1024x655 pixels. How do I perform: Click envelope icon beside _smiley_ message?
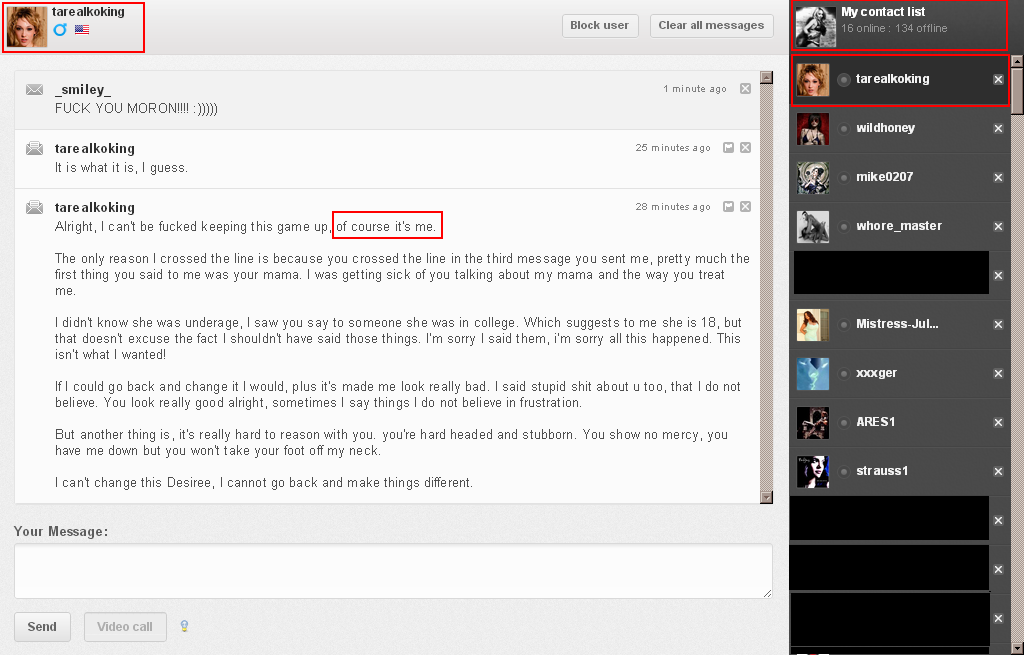(x=35, y=89)
